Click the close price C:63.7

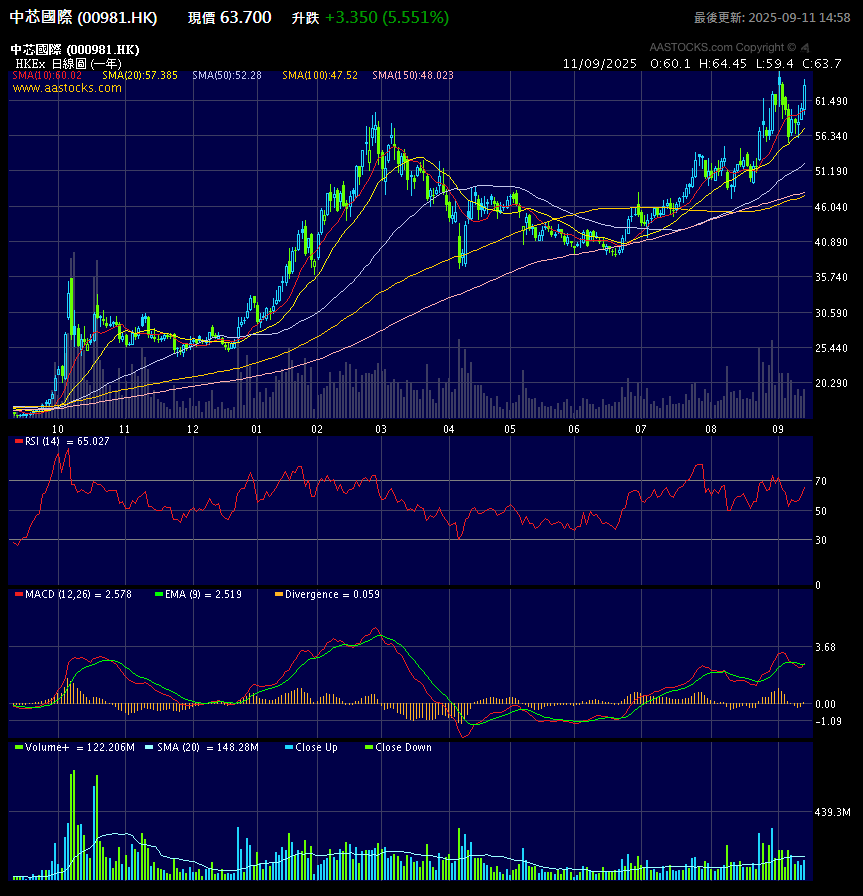coord(822,63)
